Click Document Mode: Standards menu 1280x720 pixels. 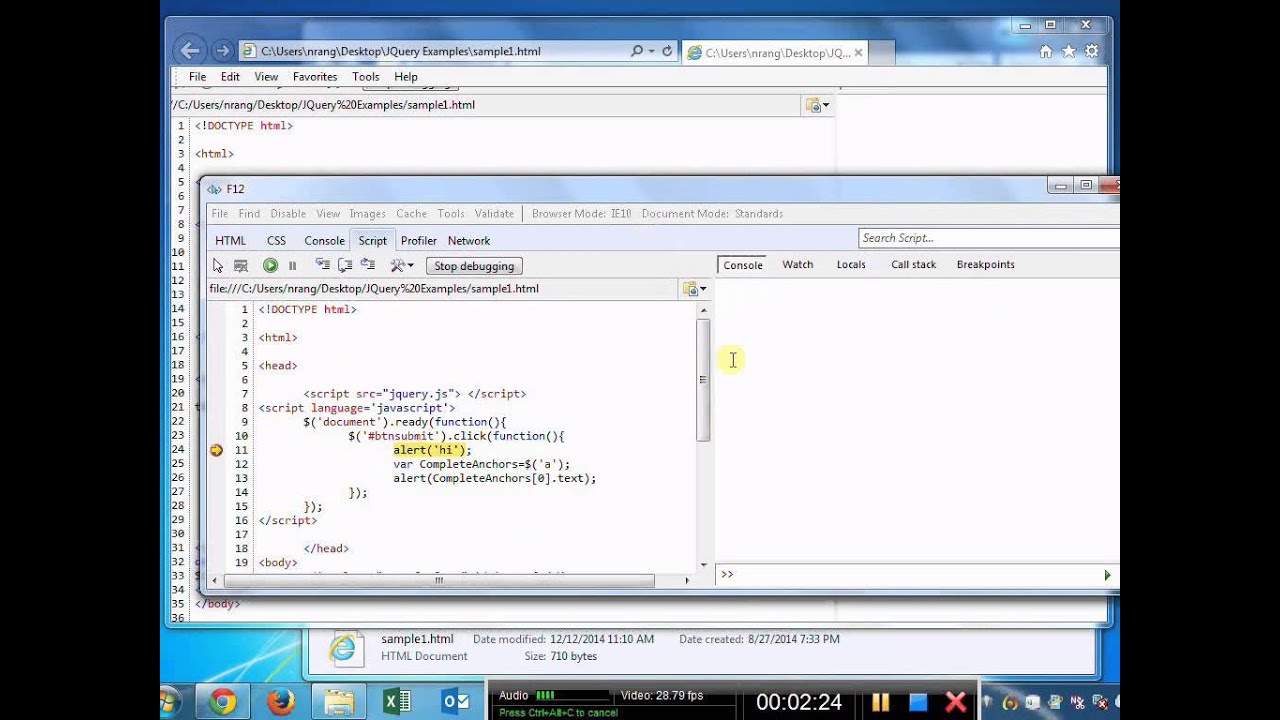tap(712, 214)
